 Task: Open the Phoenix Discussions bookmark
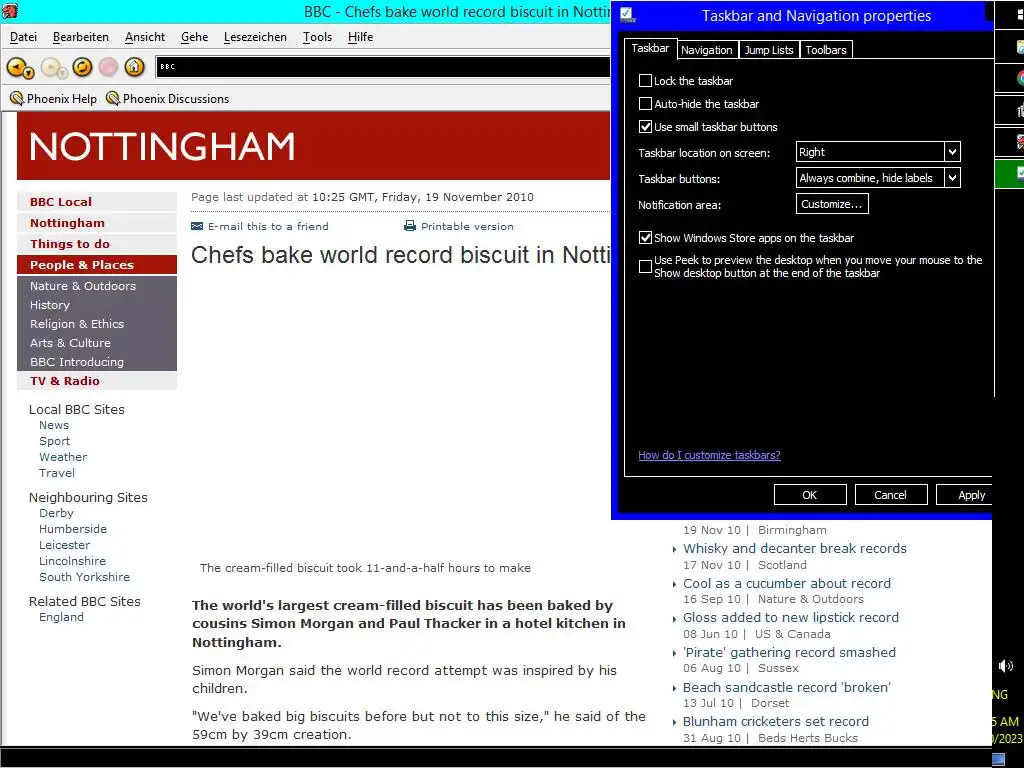(x=167, y=99)
